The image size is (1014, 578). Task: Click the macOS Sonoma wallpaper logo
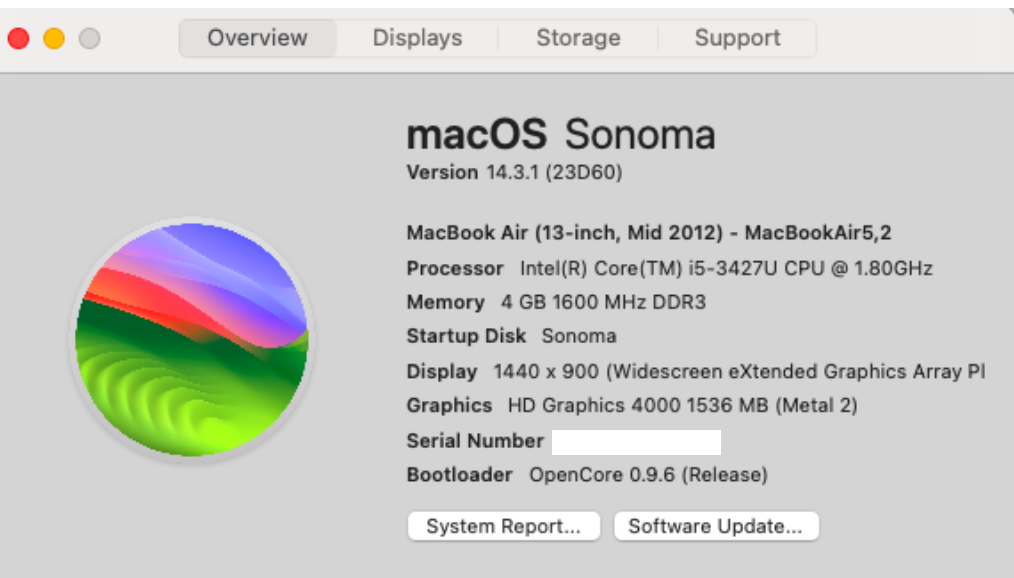coord(192,339)
